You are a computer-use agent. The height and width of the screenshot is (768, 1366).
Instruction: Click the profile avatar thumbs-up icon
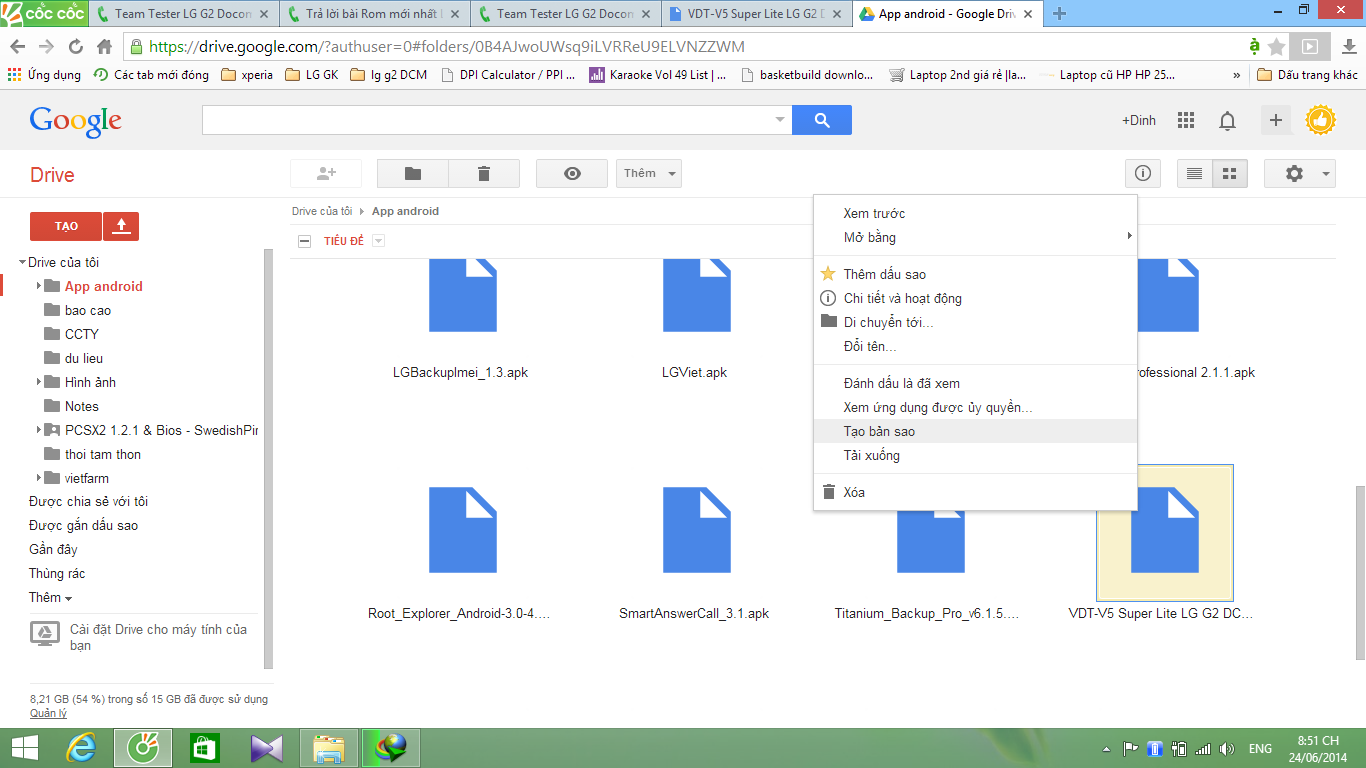1321,120
